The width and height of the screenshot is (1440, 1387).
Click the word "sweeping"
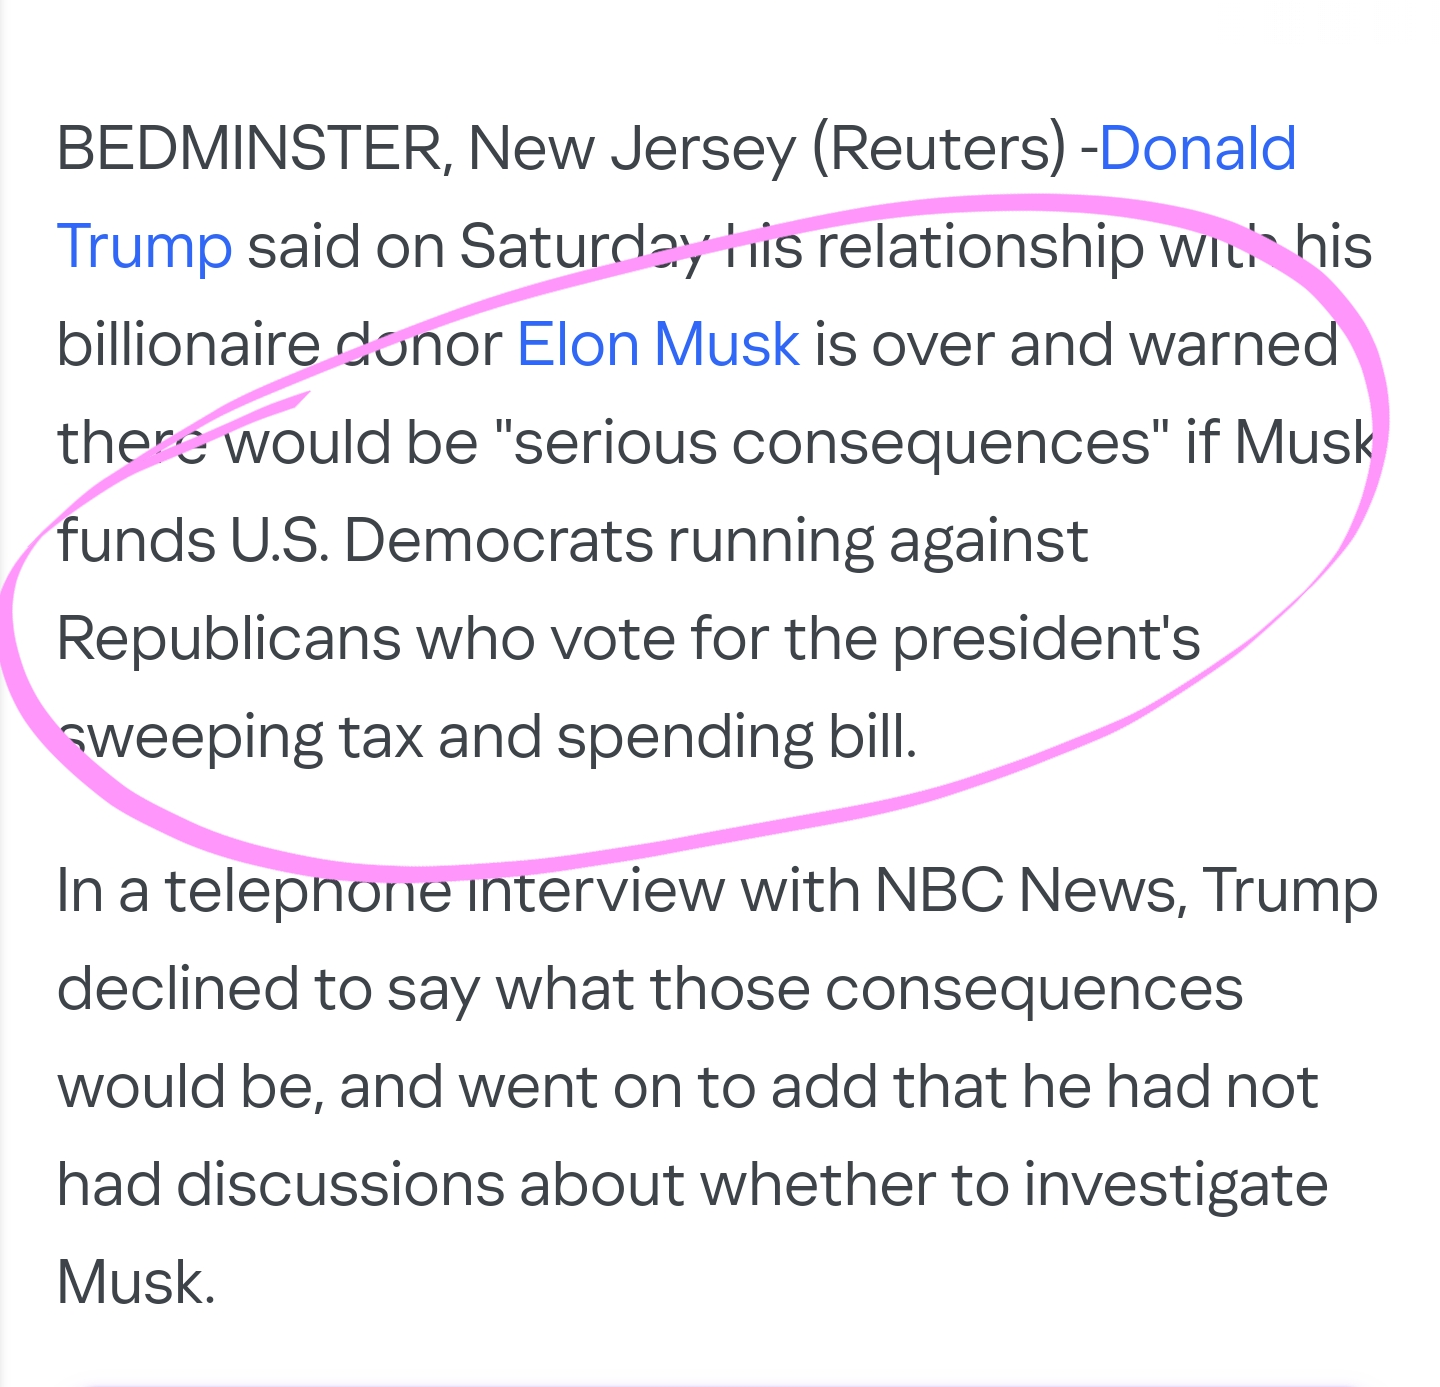(x=190, y=738)
